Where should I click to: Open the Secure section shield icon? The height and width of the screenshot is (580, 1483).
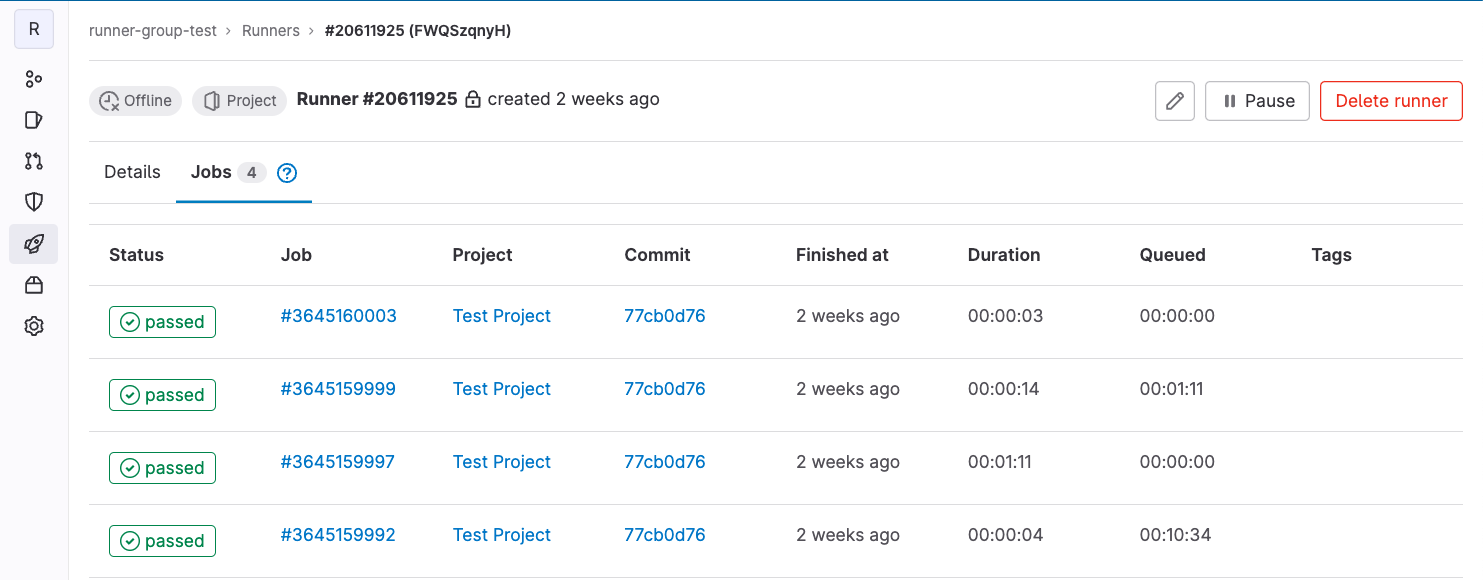point(33,201)
